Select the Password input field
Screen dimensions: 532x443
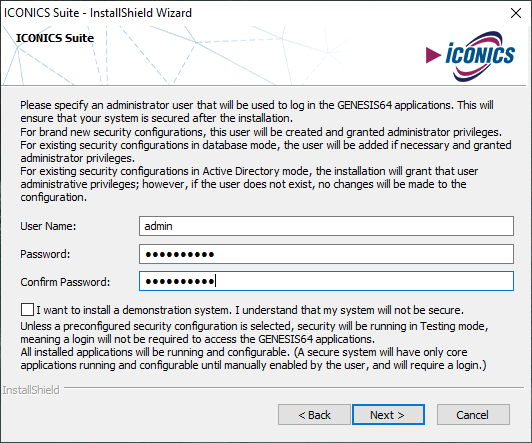(326, 254)
